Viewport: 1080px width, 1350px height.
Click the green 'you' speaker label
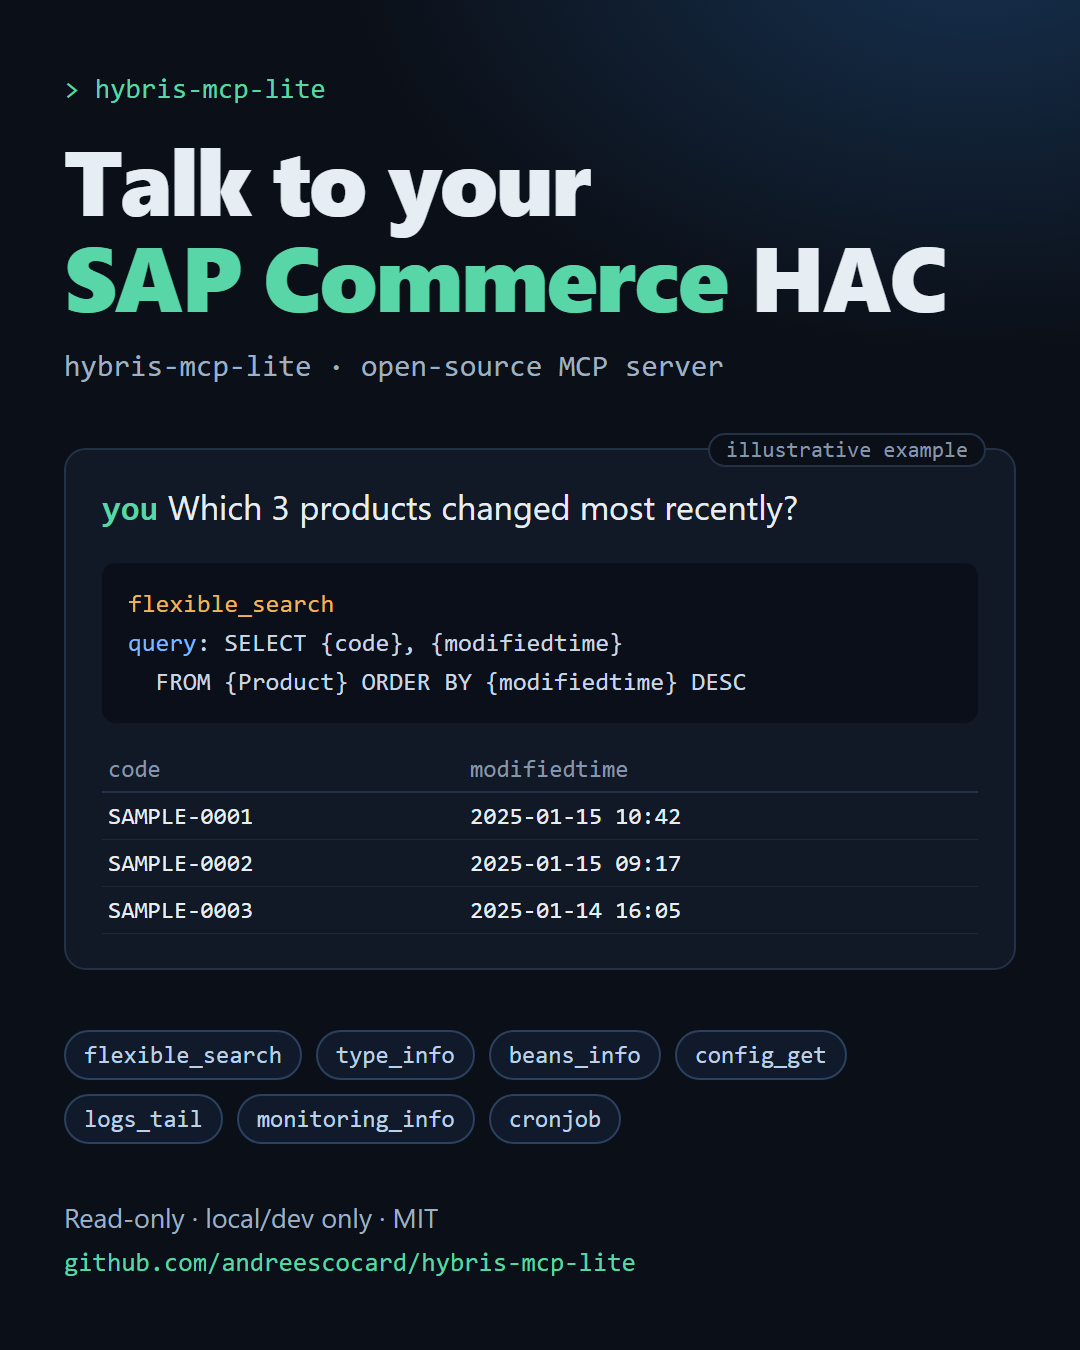[x=130, y=510]
